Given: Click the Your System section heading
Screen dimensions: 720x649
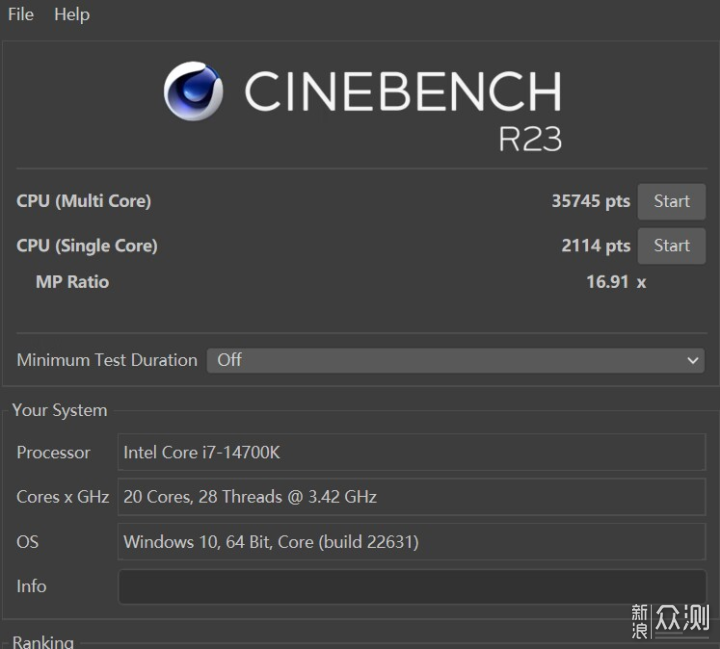Looking at the screenshot, I should point(60,410).
